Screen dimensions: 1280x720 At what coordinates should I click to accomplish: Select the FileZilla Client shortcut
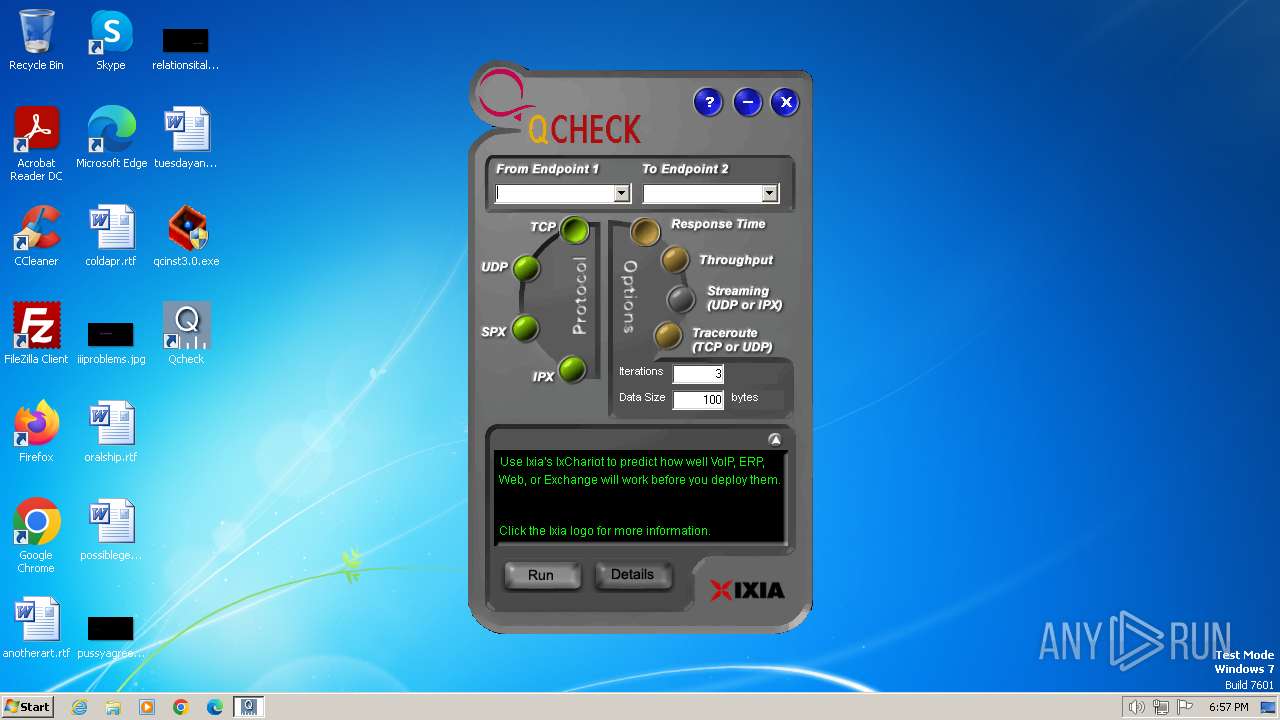[x=36, y=334]
